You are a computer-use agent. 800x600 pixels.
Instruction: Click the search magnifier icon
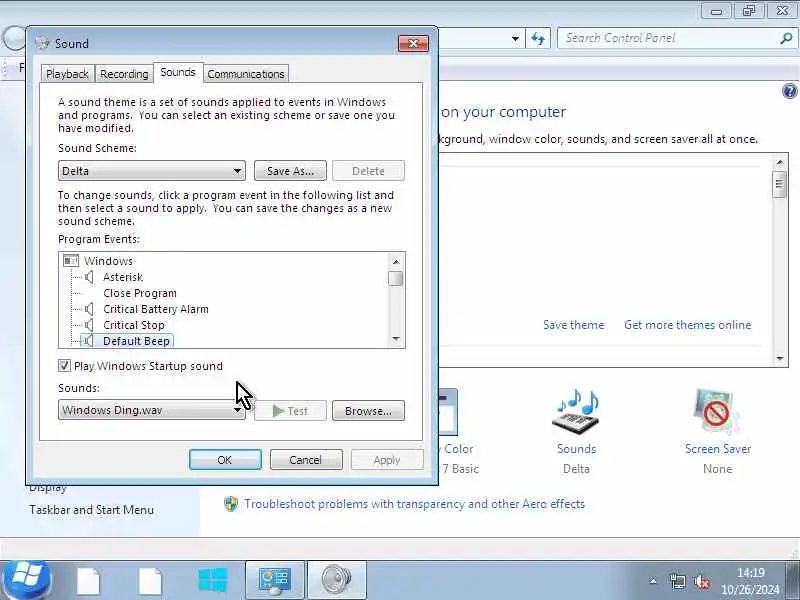pyautogui.click(x=786, y=38)
